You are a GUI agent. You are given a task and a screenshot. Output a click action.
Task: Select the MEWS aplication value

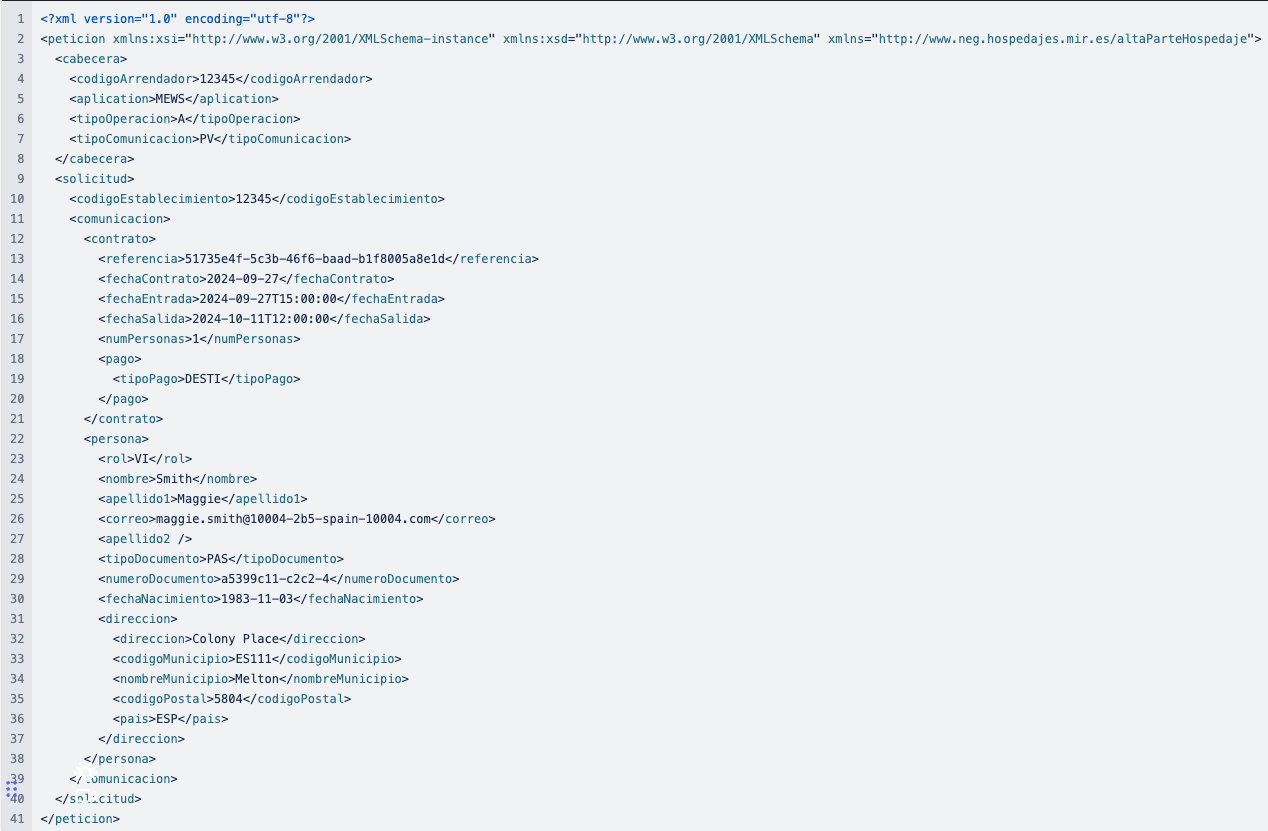[x=170, y=99]
